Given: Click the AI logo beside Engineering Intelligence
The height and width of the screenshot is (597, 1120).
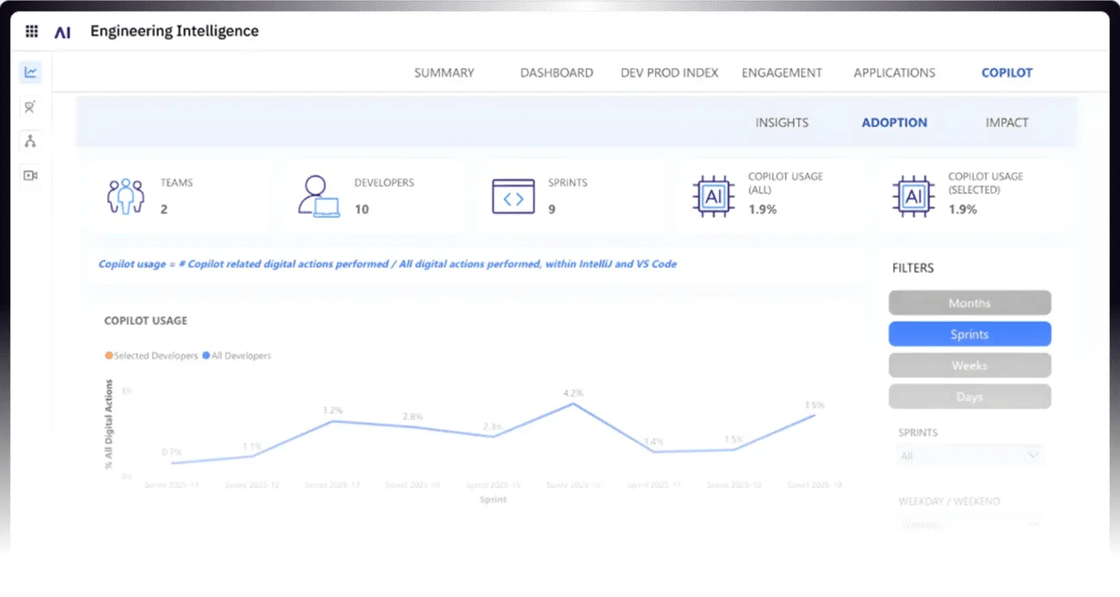Looking at the screenshot, I should point(63,32).
